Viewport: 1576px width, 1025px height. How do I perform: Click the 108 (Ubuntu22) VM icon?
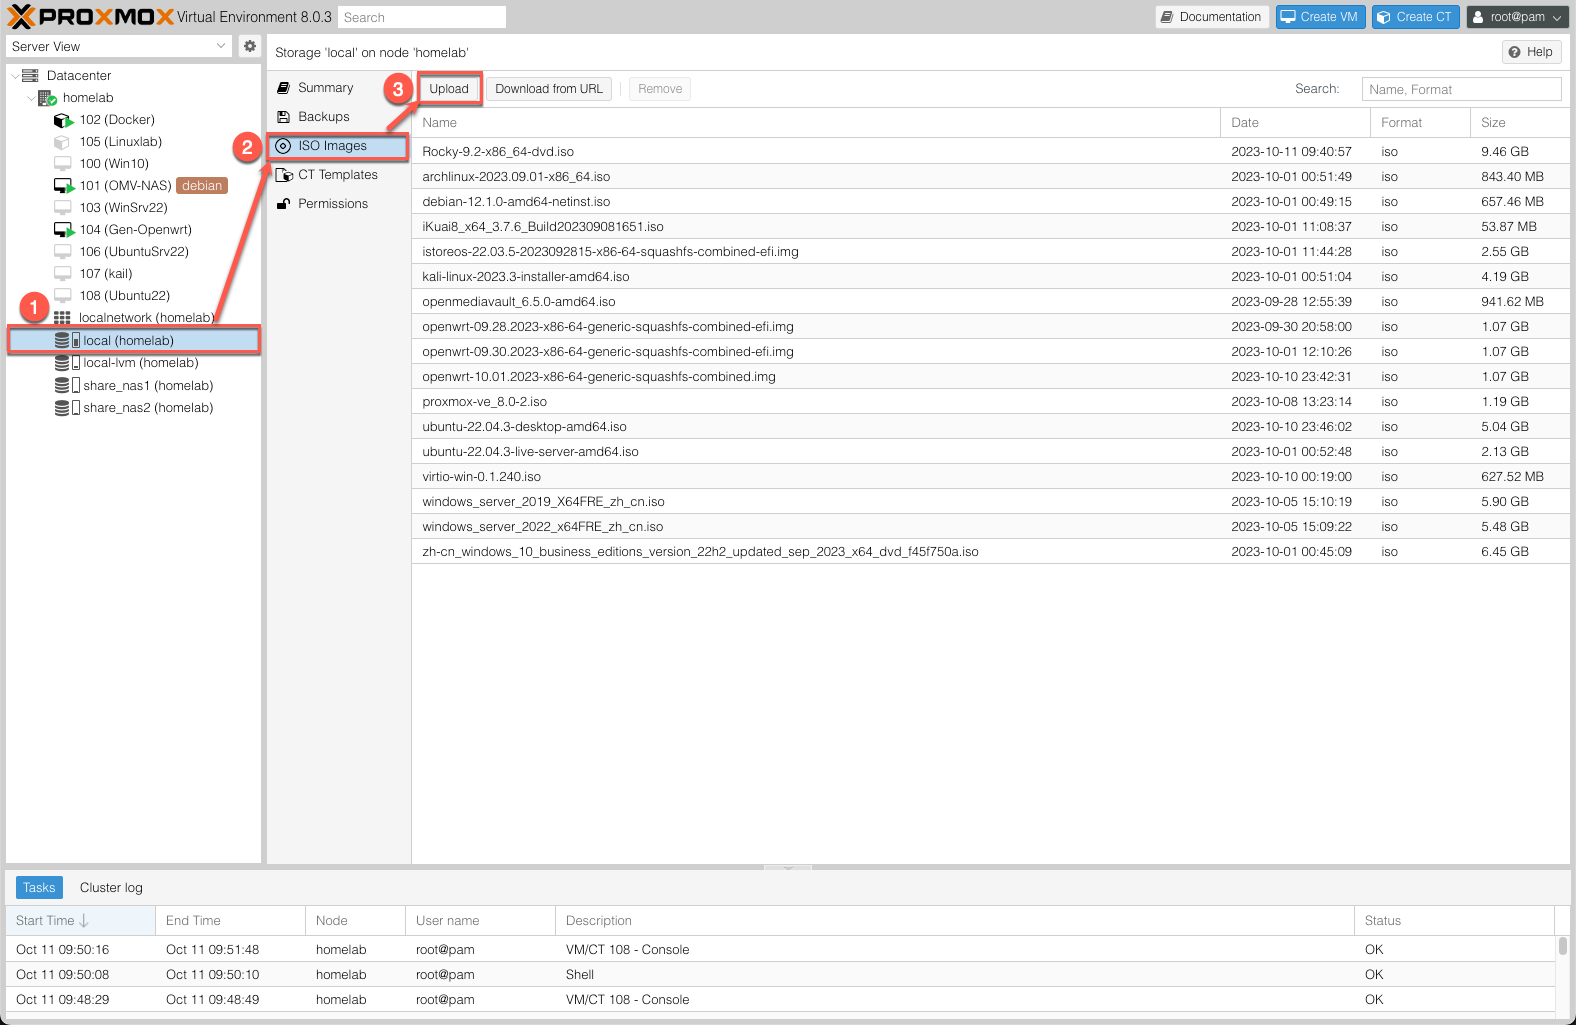pyautogui.click(x=63, y=296)
